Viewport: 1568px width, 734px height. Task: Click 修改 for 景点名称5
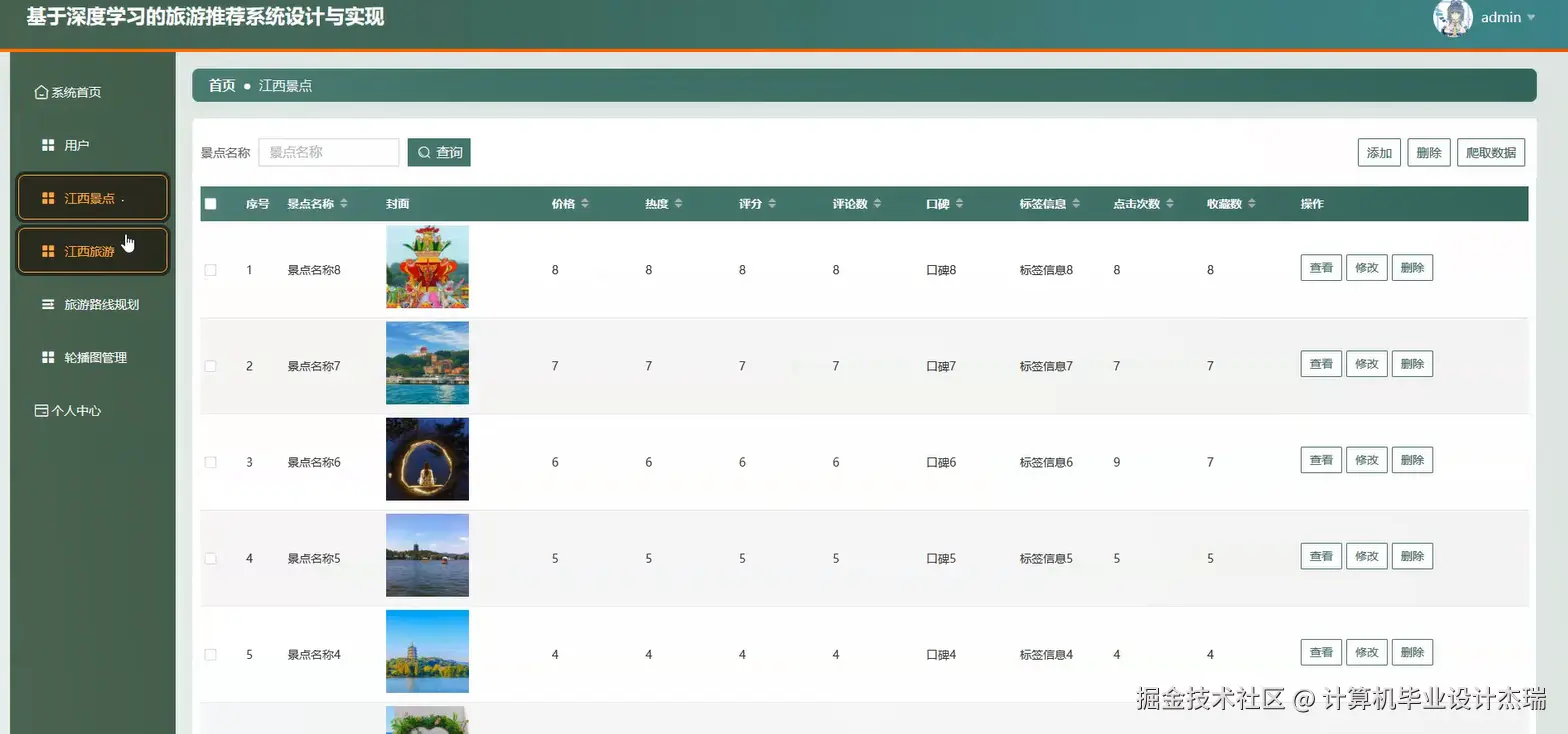click(1367, 556)
